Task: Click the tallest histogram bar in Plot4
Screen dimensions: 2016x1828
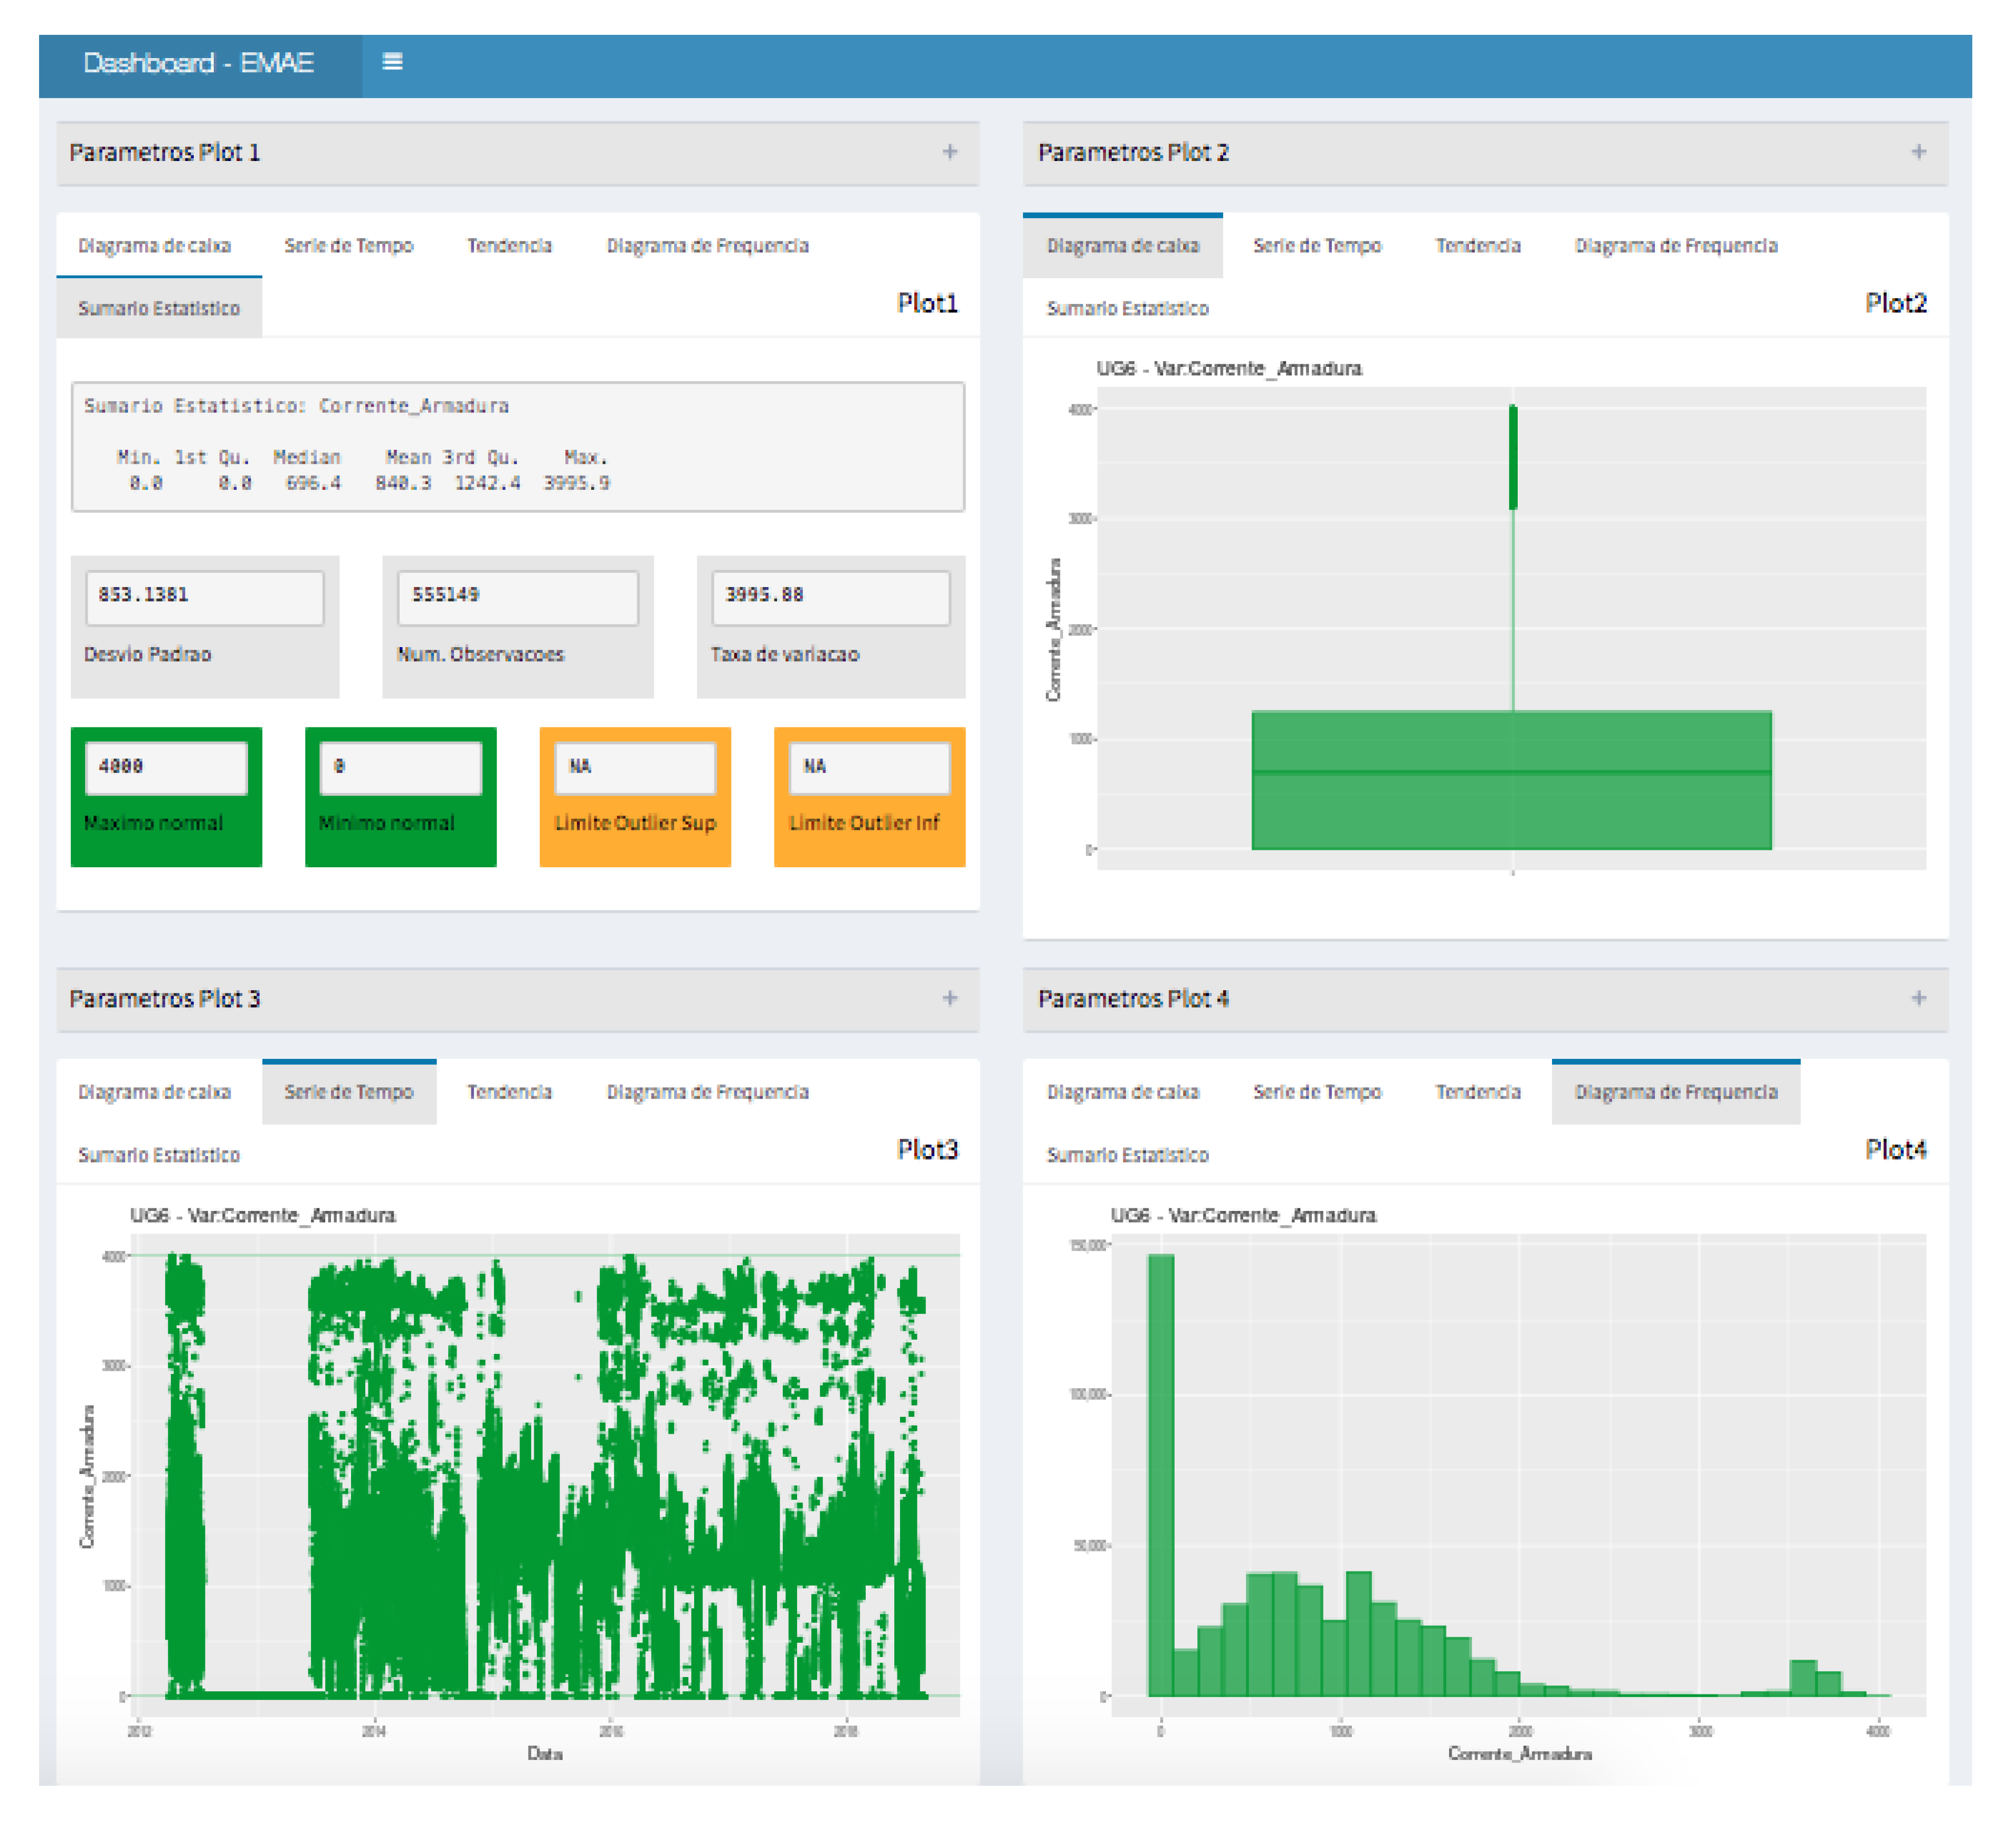Action: (1160, 1475)
